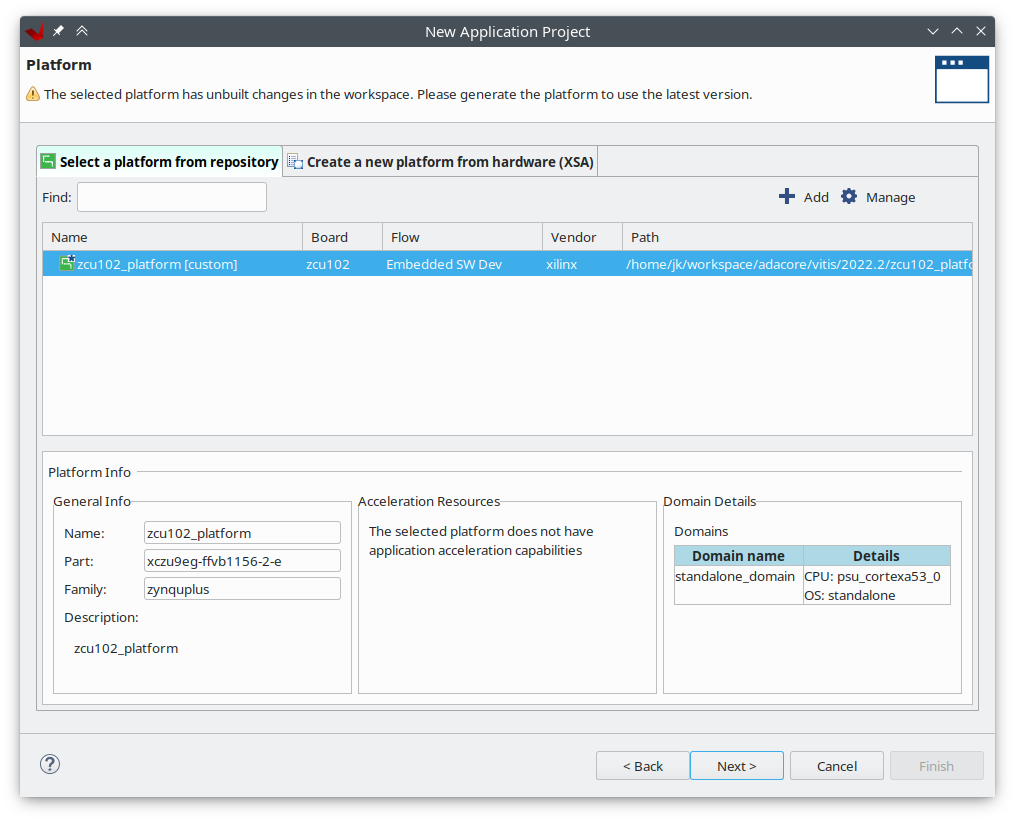Click the Add platform link
1015x821 pixels.
click(816, 197)
